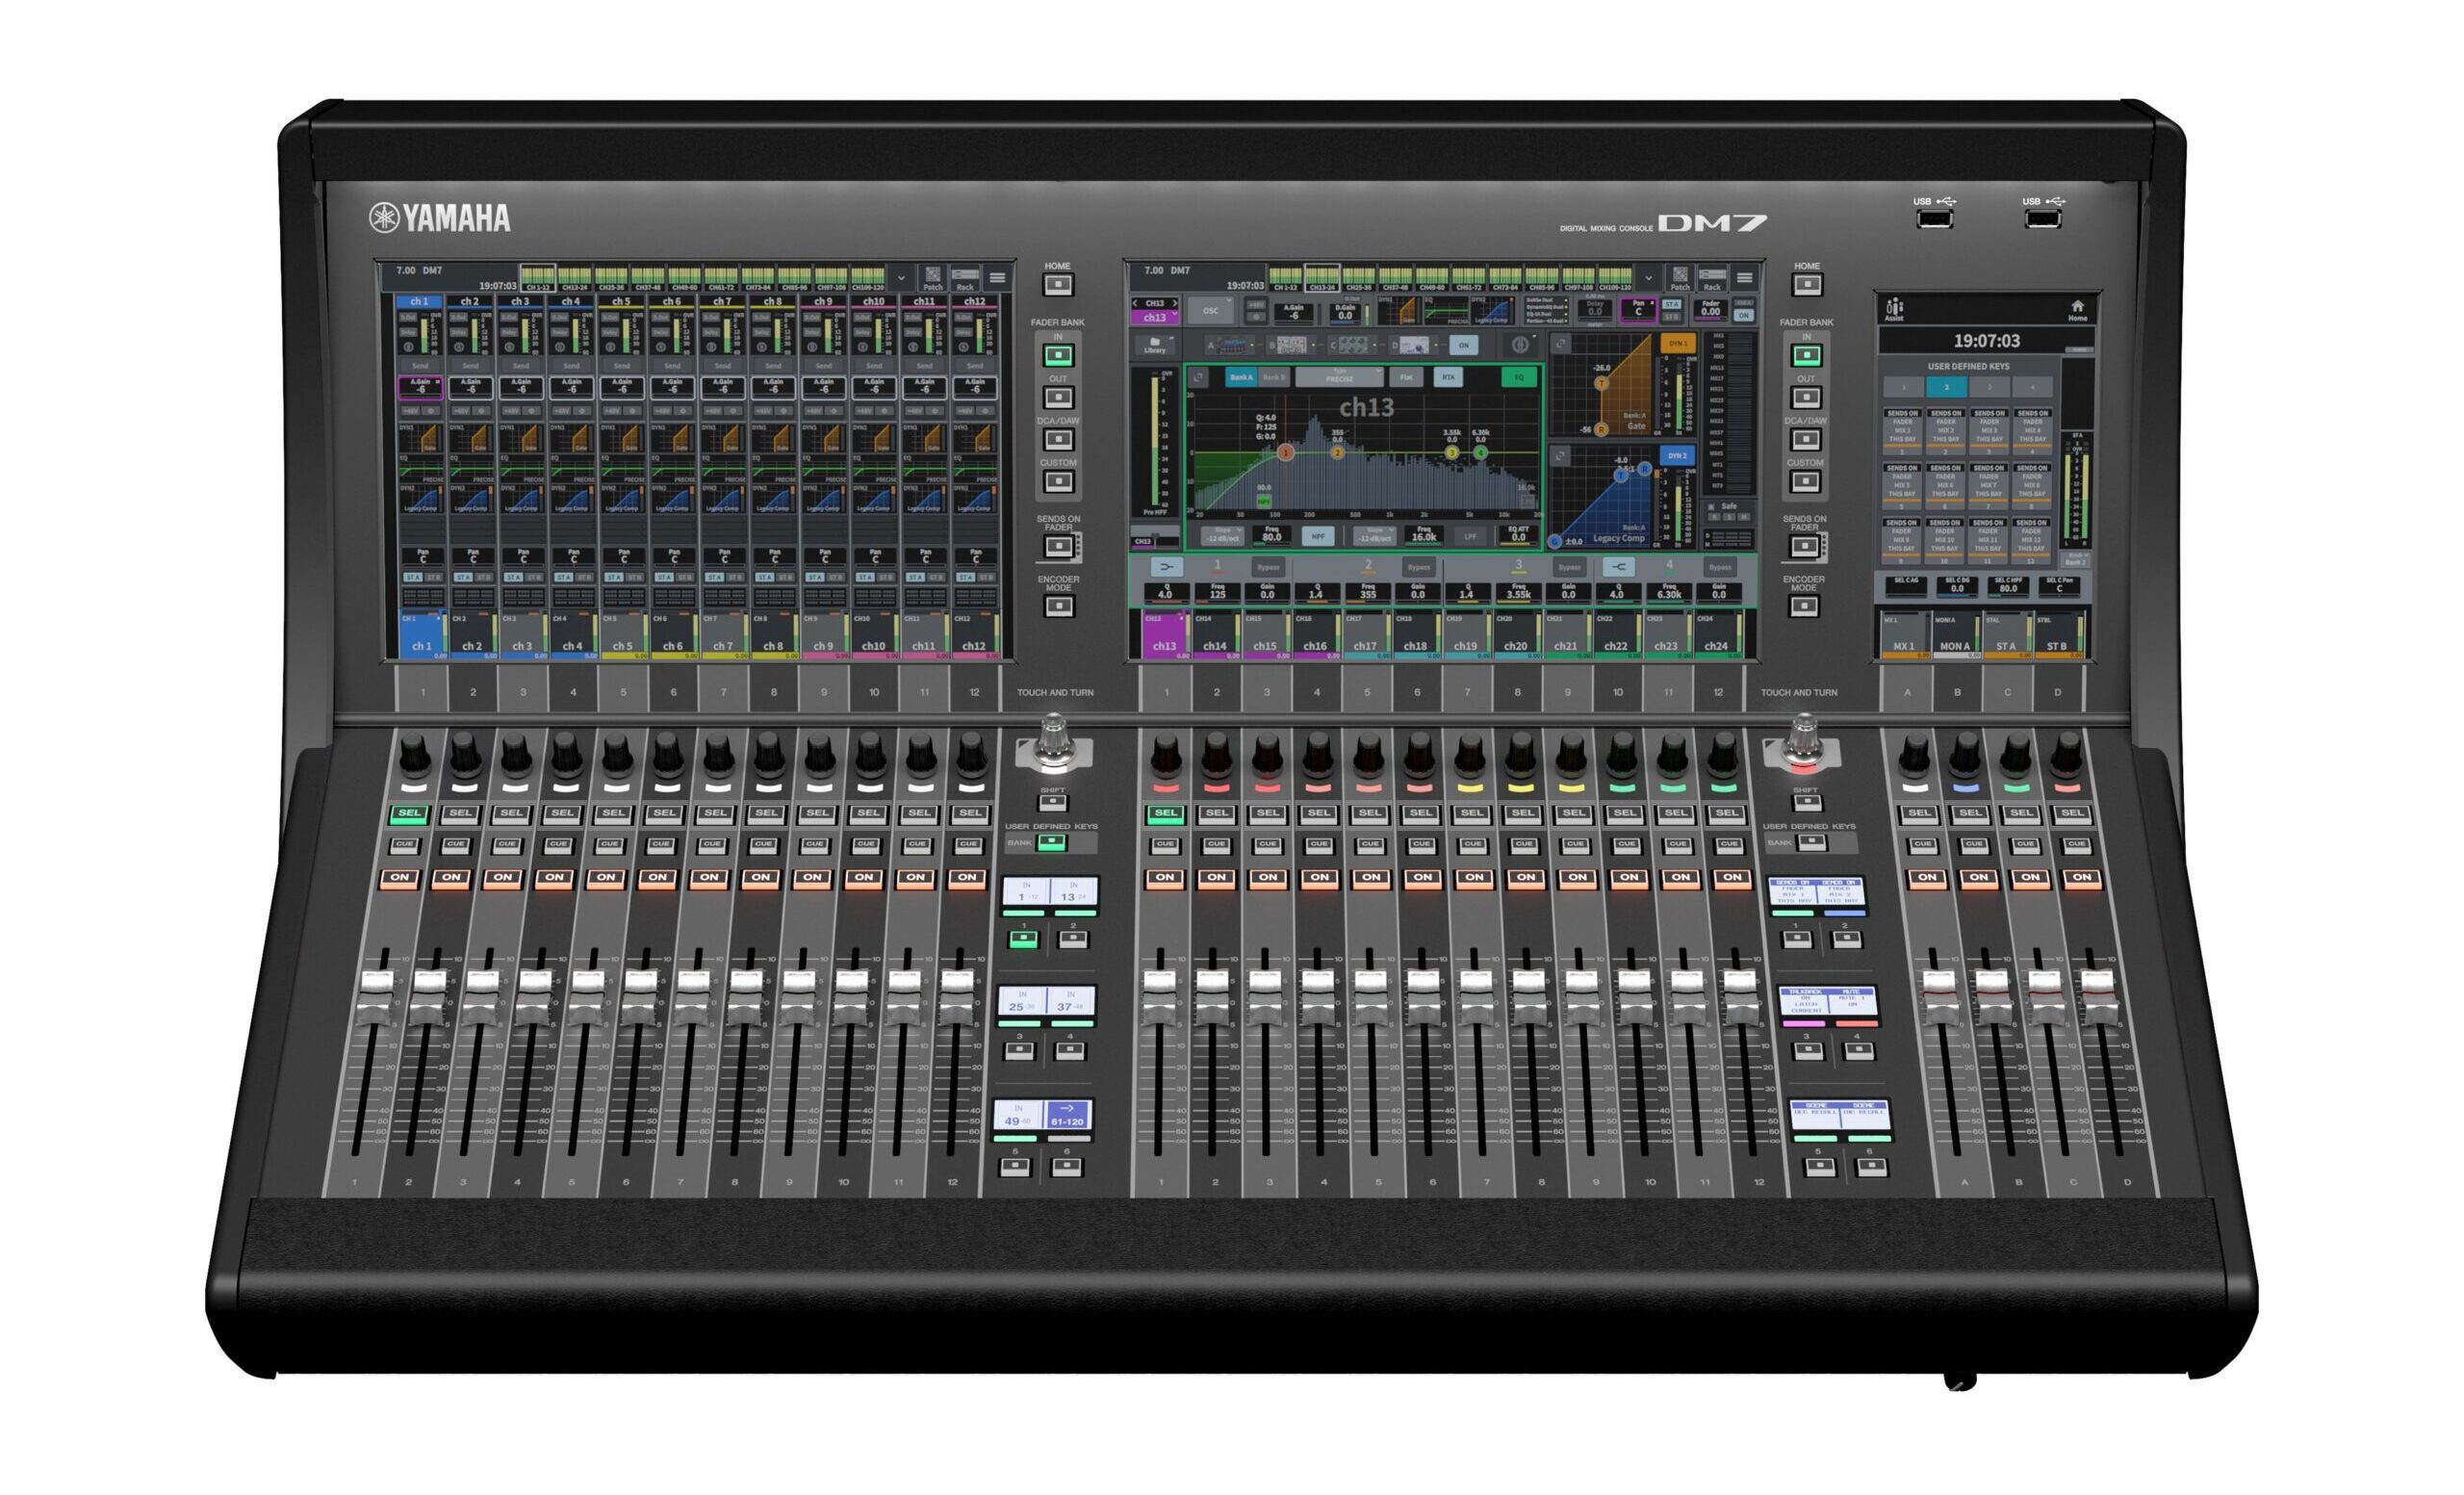The height and width of the screenshot is (1495, 2464).
Task: Open HPF Slope dropdown
Action: point(1222,537)
